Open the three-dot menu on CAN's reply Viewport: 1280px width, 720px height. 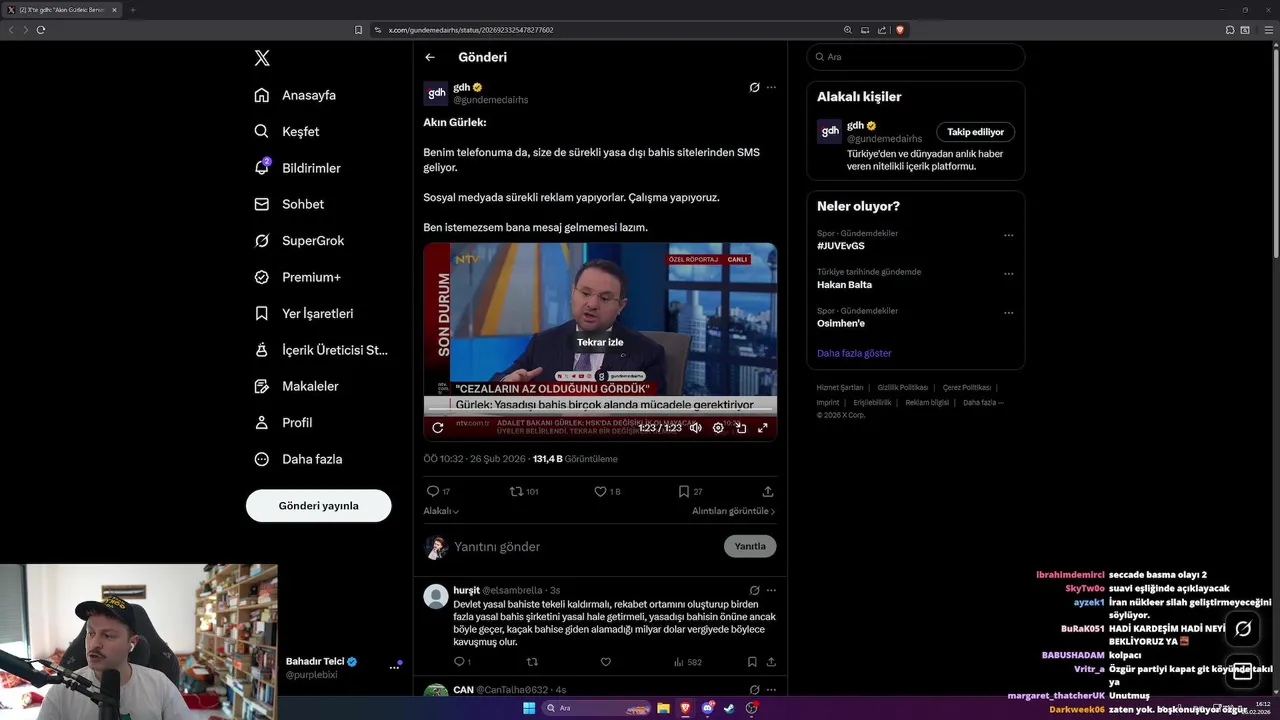[771, 689]
